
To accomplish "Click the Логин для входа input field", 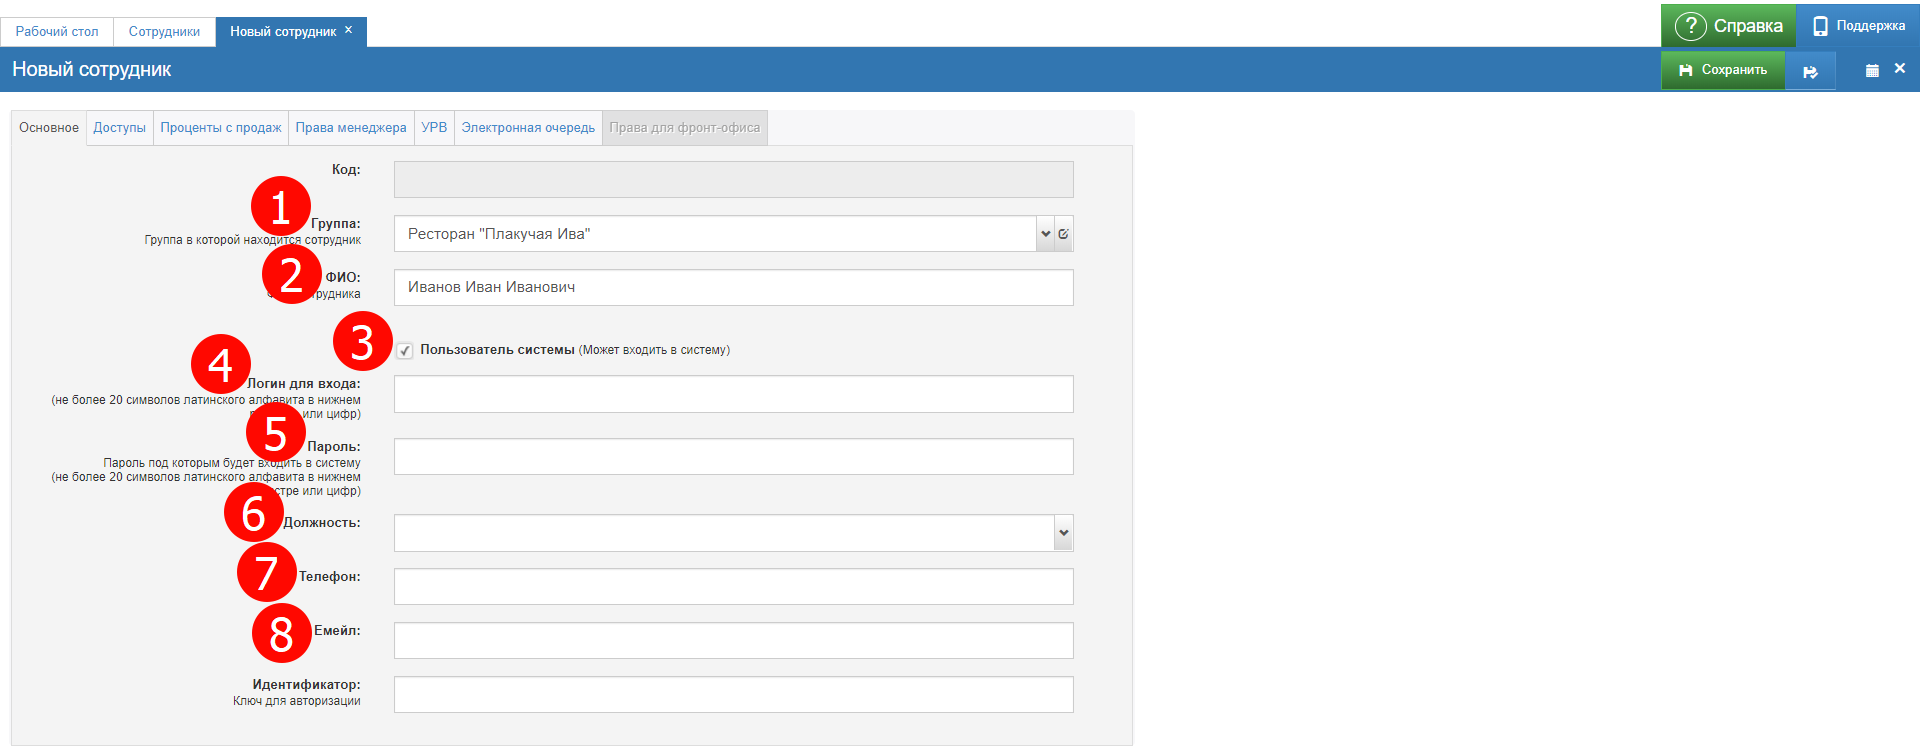I will click(x=733, y=394).
